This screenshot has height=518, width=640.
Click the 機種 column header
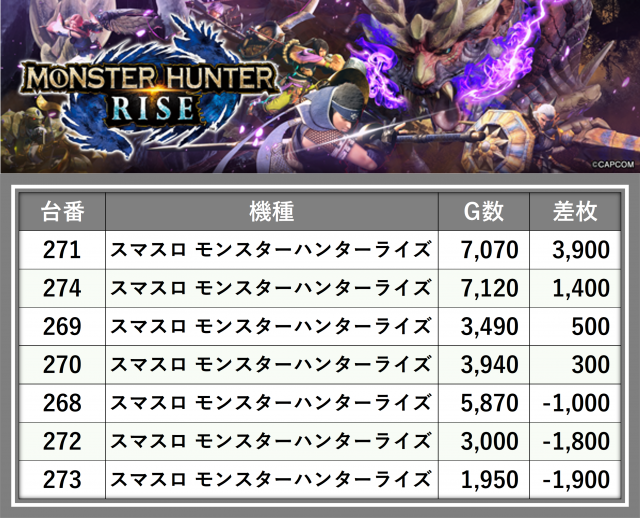[x=271, y=211]
